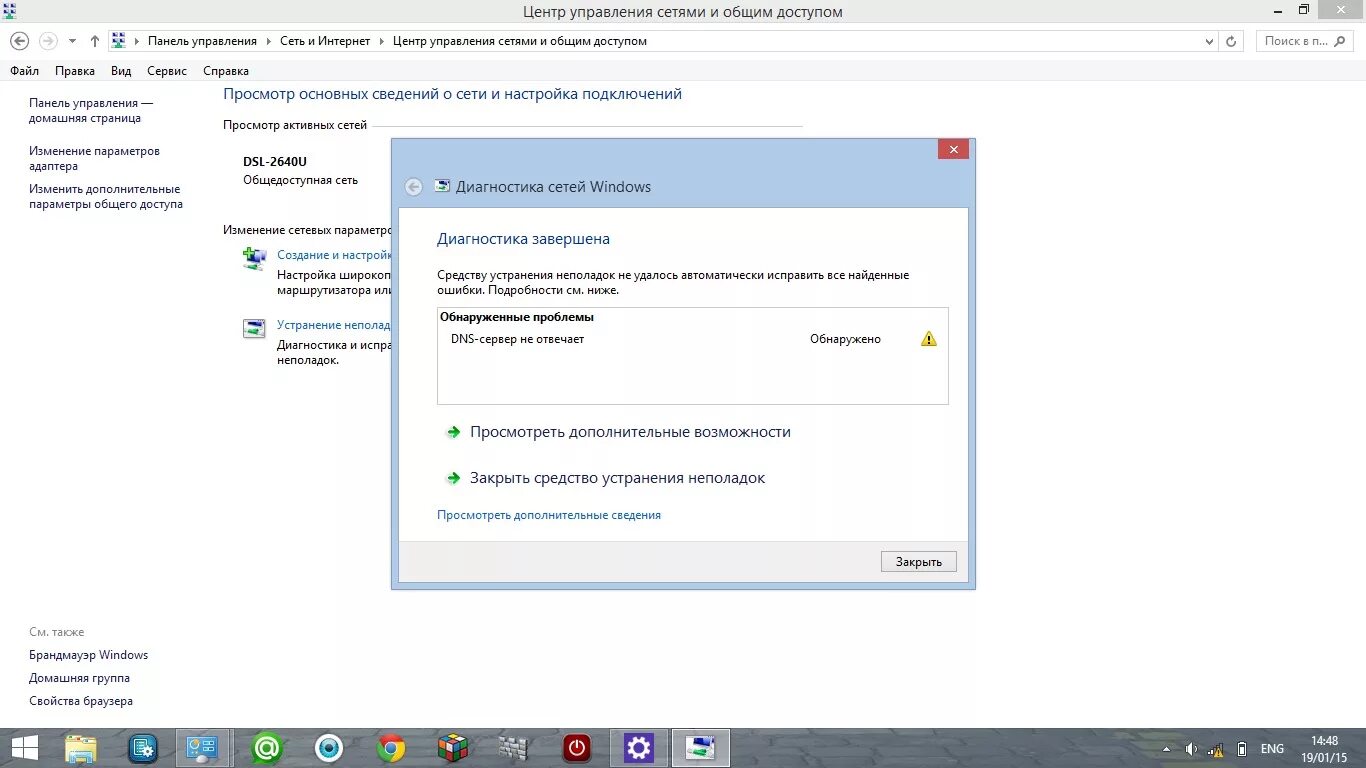The width and height of the screenshot is (1366, 768).
Task: Click the control panel search field
Action: tap(1306, 41)
